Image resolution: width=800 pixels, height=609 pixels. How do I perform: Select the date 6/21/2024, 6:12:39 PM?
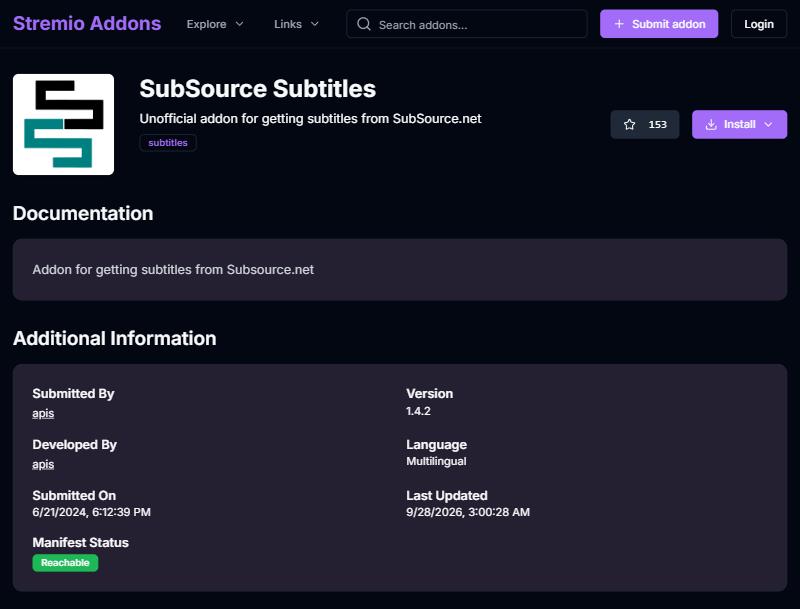coord(91,512)
